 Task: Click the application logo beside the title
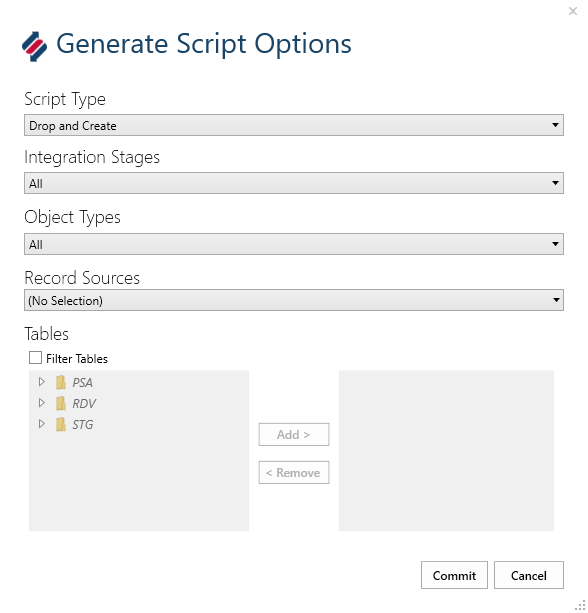pos(34,46)
